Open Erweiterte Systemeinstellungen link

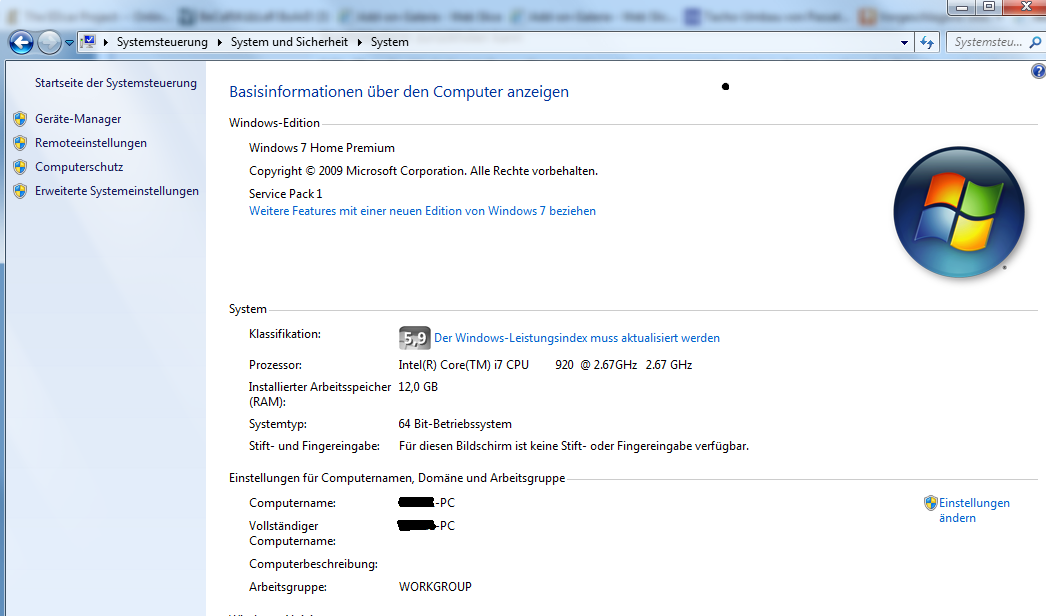click(117, 191)
